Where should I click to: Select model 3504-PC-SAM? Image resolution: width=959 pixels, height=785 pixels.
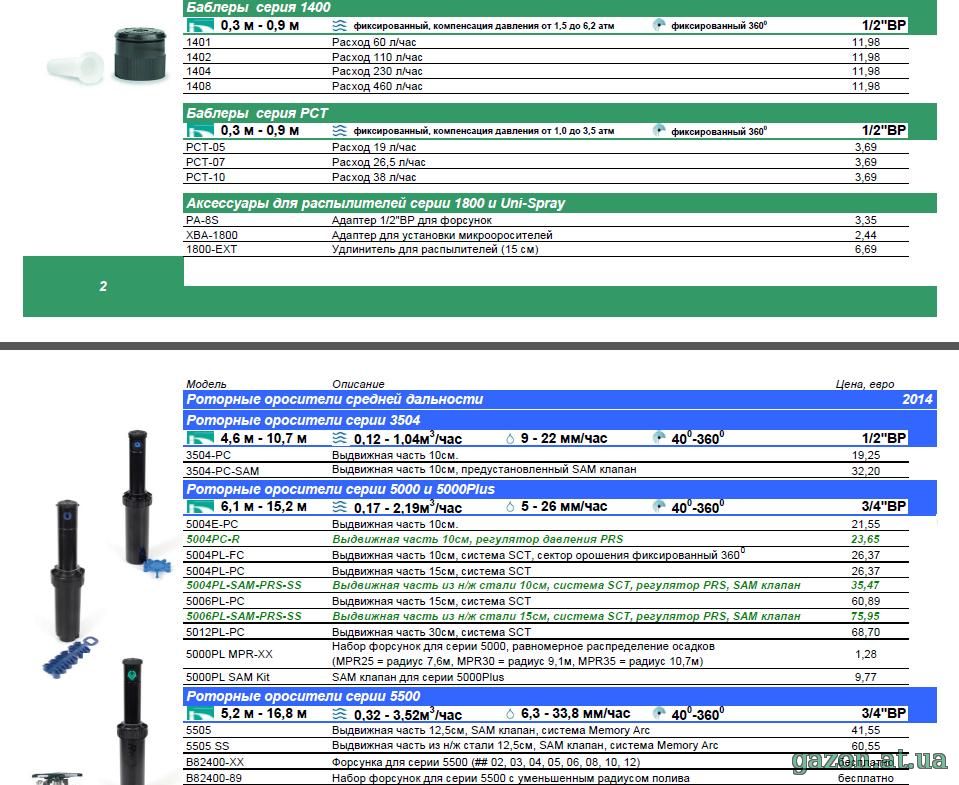click(222, 471)
